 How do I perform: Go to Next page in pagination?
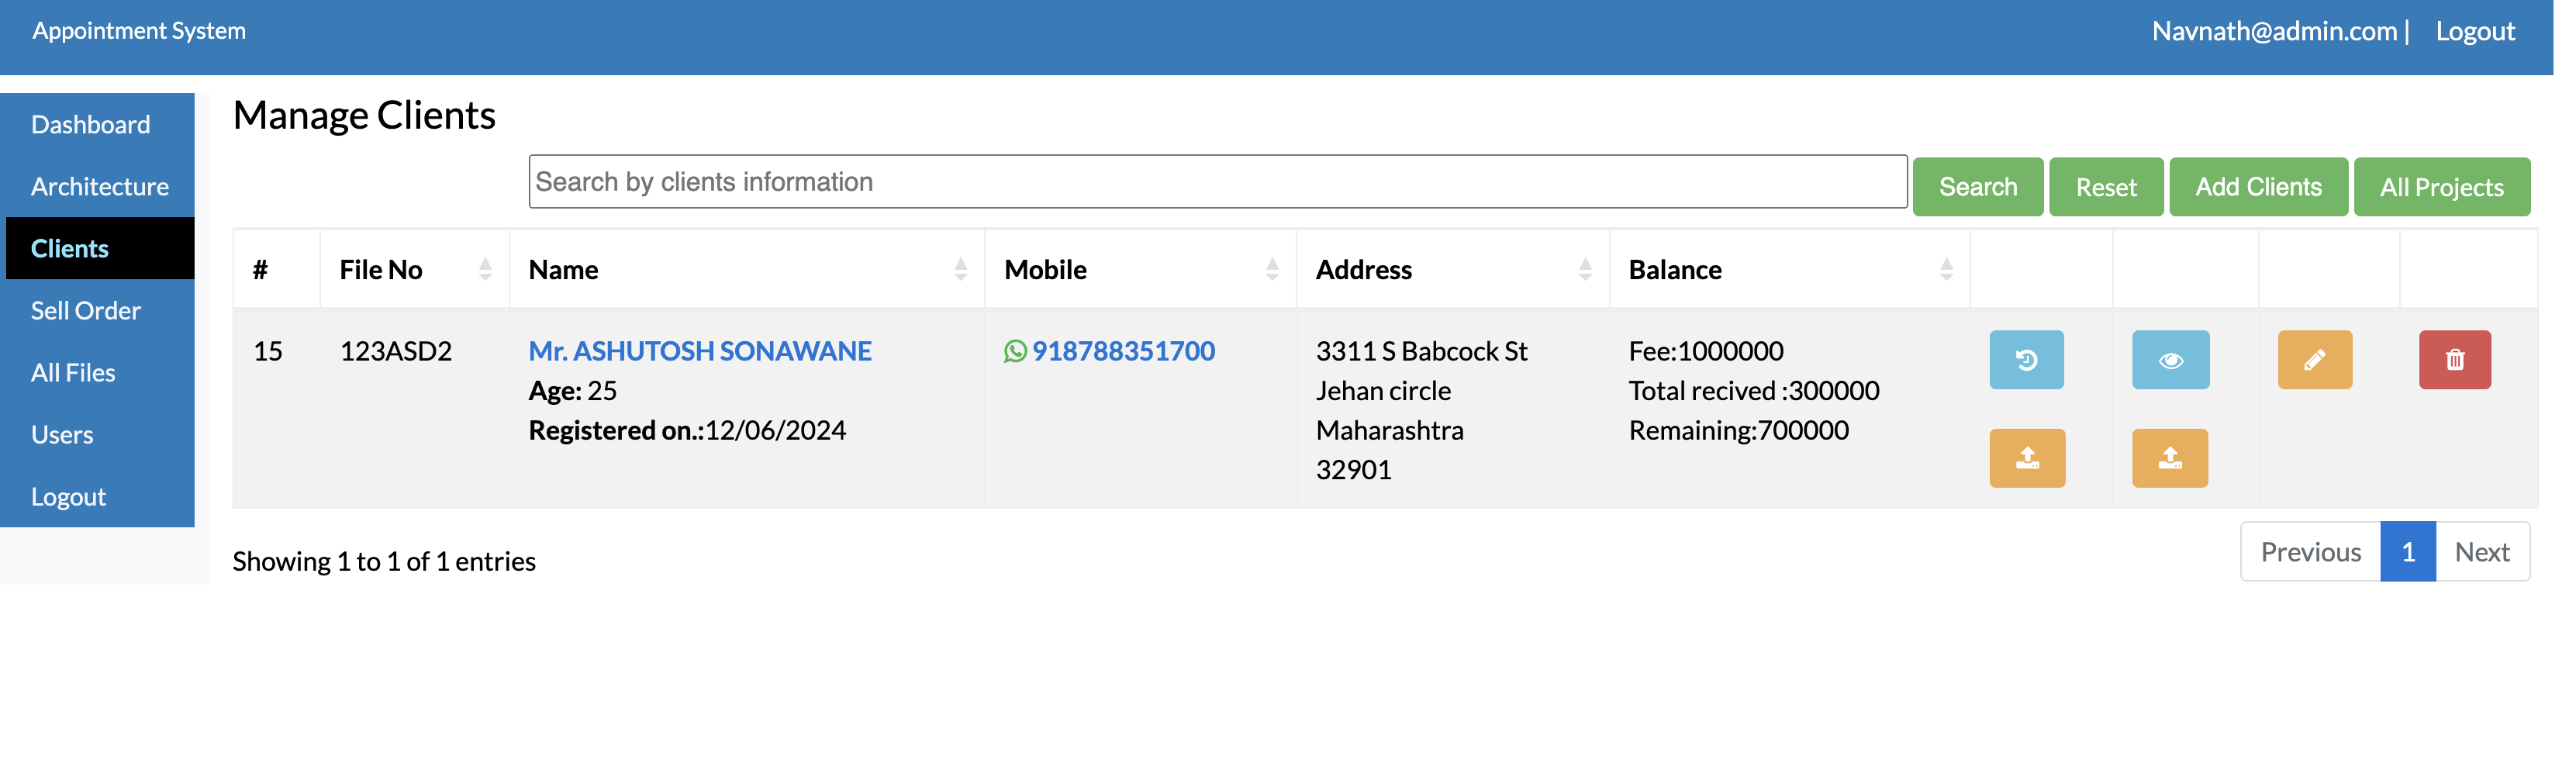(x=2481, y=552)
